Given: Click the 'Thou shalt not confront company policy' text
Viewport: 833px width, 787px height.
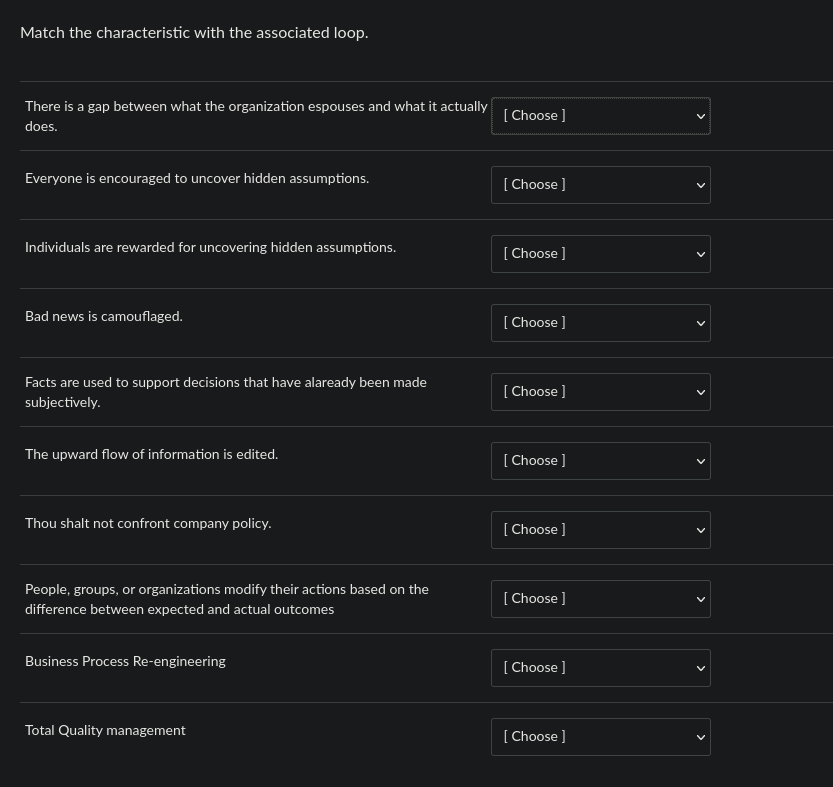Looking at the screenshot, I should tap(148, 524).
